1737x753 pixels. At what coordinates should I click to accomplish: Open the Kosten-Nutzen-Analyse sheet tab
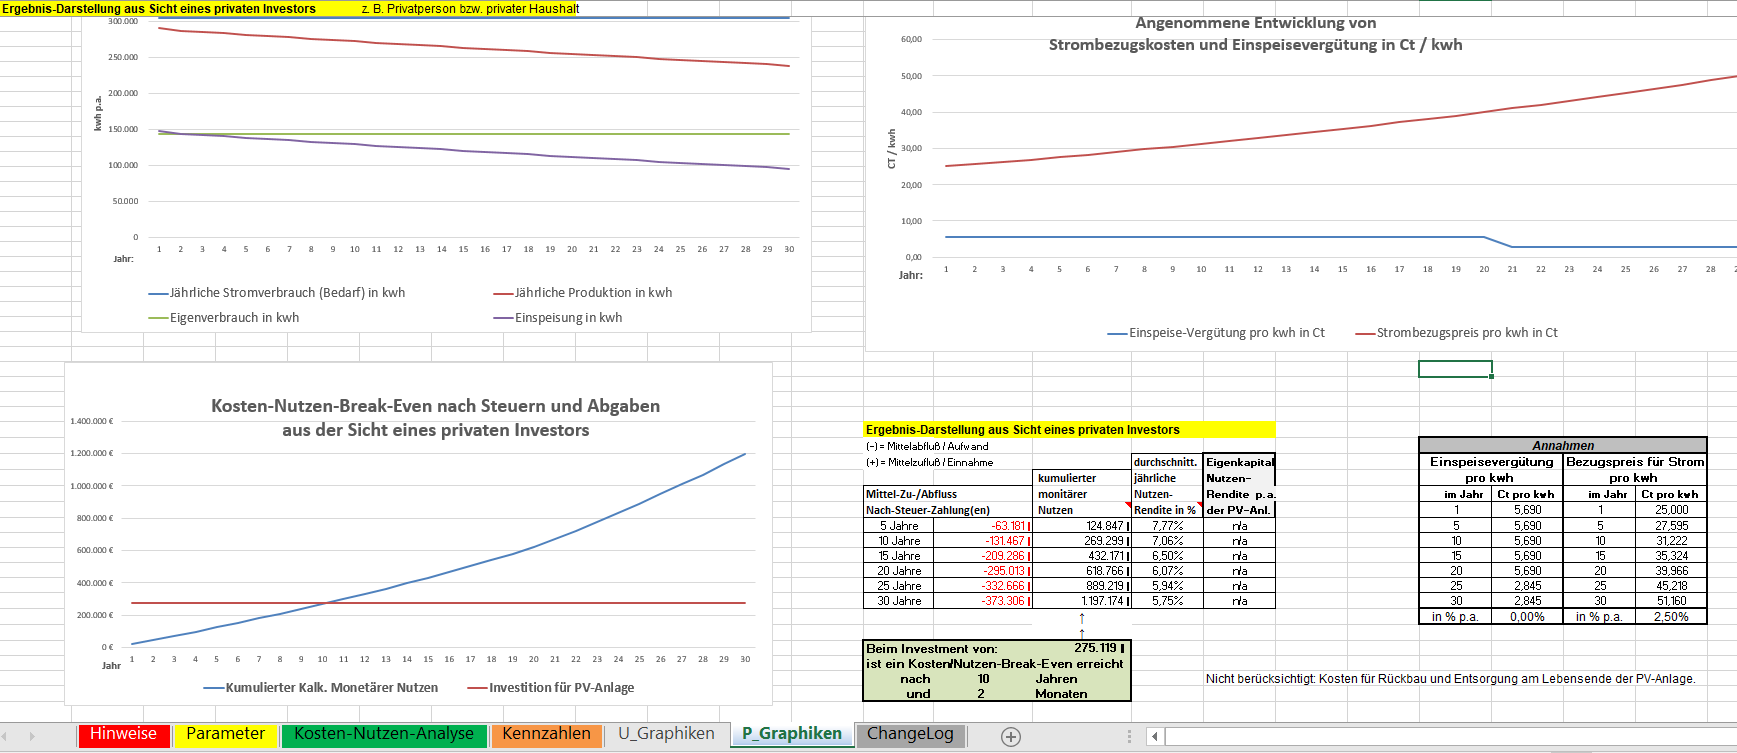coord(384,734)
